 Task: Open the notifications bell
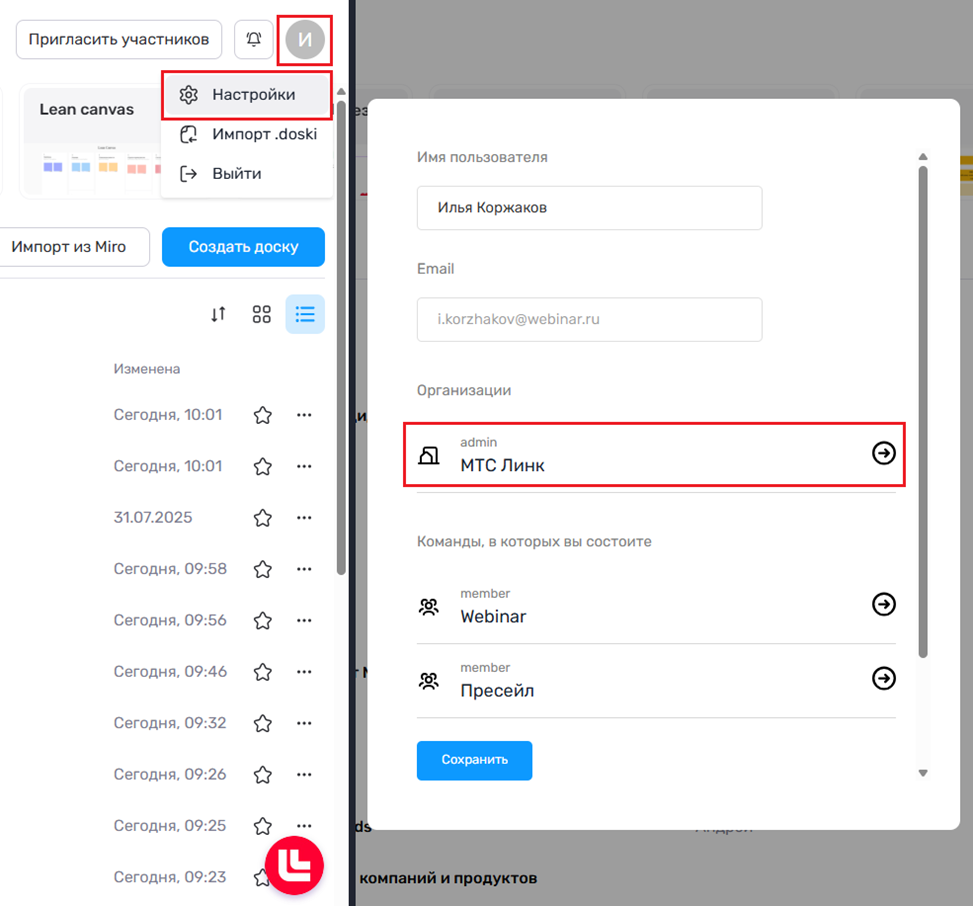254,40
